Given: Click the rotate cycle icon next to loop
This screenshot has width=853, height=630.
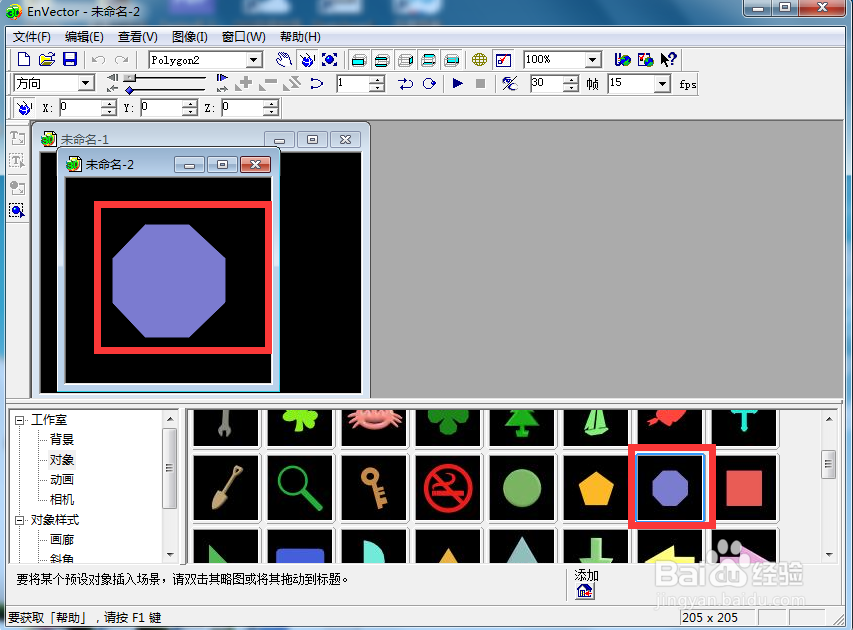Looking at the screenshot, I should tap(429, 83).
